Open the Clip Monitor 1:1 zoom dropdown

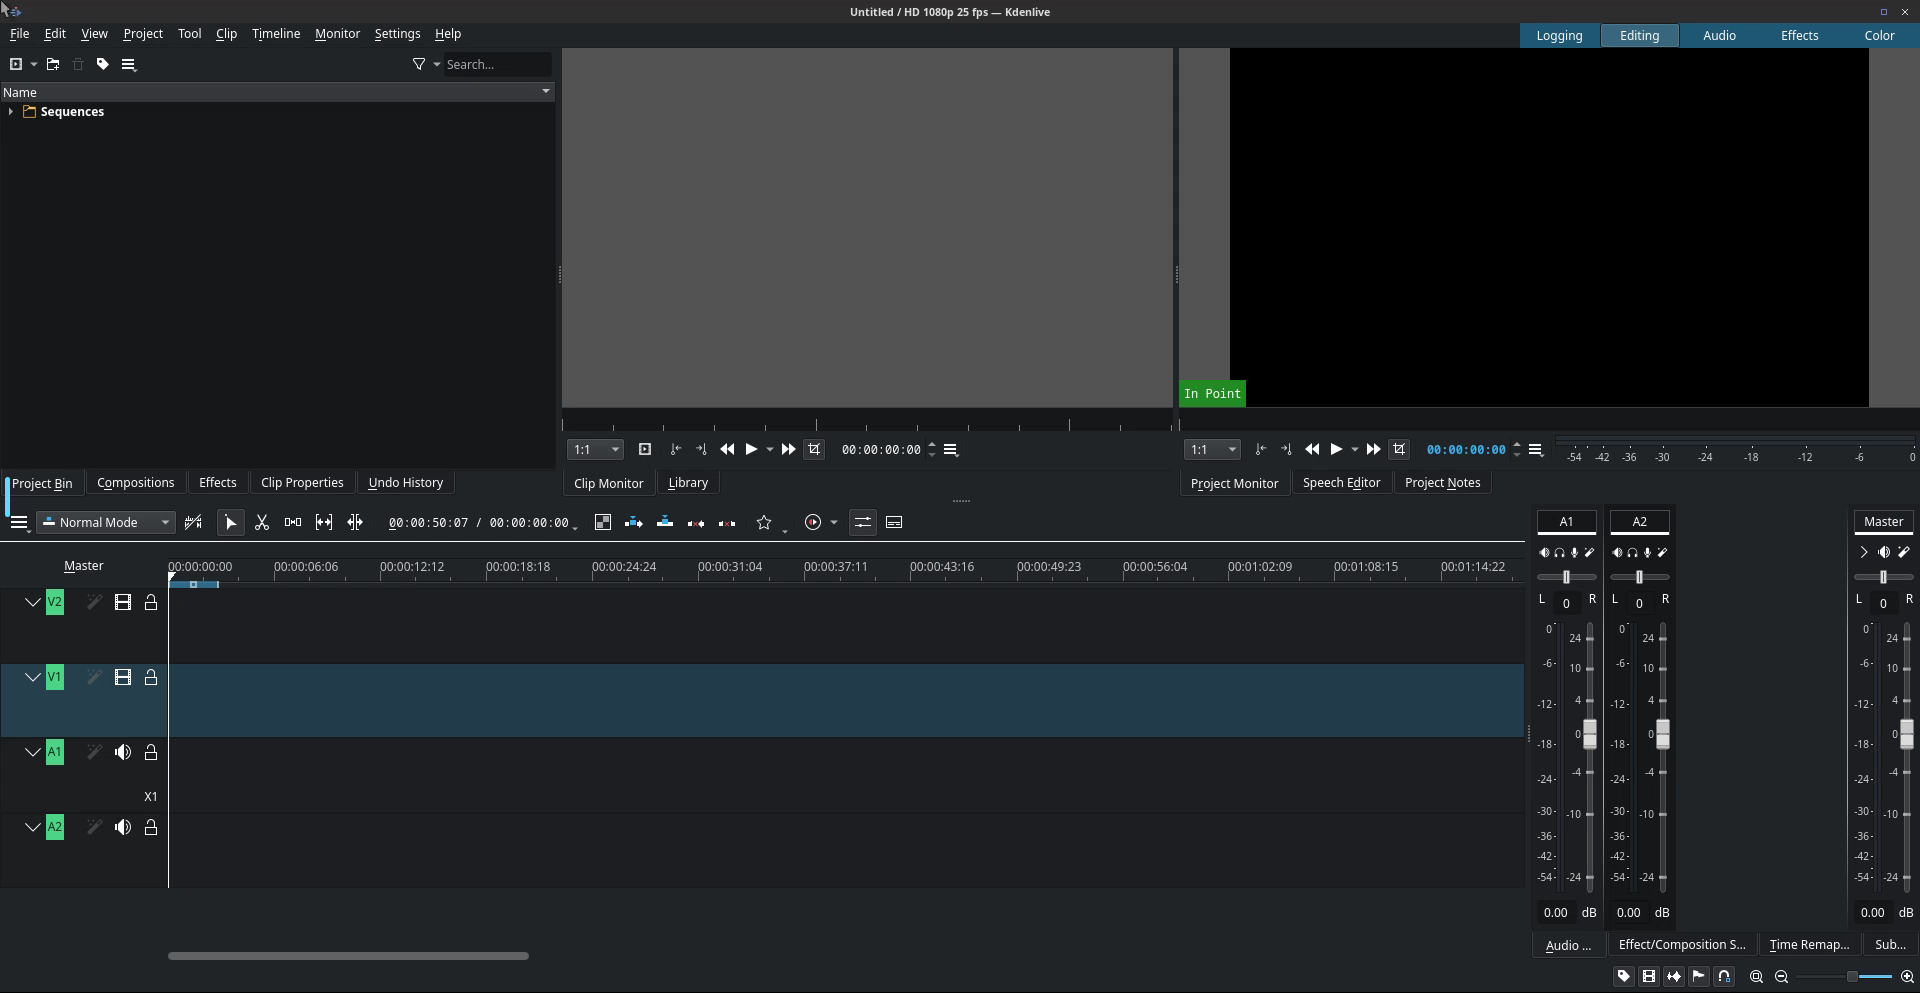[x=595, y=450]
